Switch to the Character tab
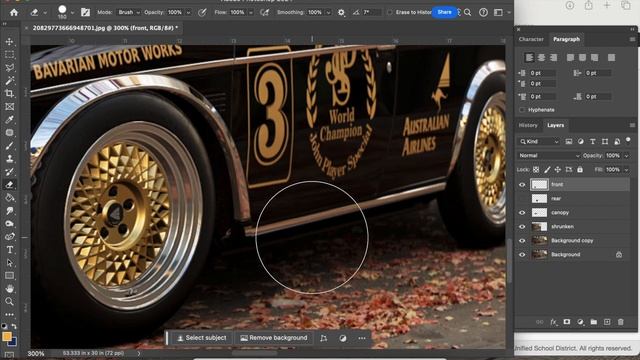Image resolution: width=640 pixels, height=360 pixels. 531,39
